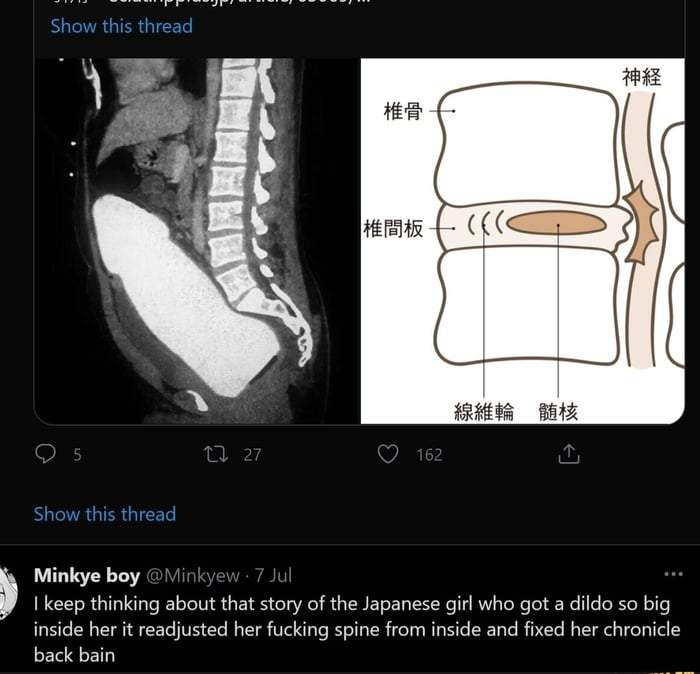Open the three-dot menu on Minkye boy's tweet
The width and height of the screenshot is (700, 674).
point(673,574)
